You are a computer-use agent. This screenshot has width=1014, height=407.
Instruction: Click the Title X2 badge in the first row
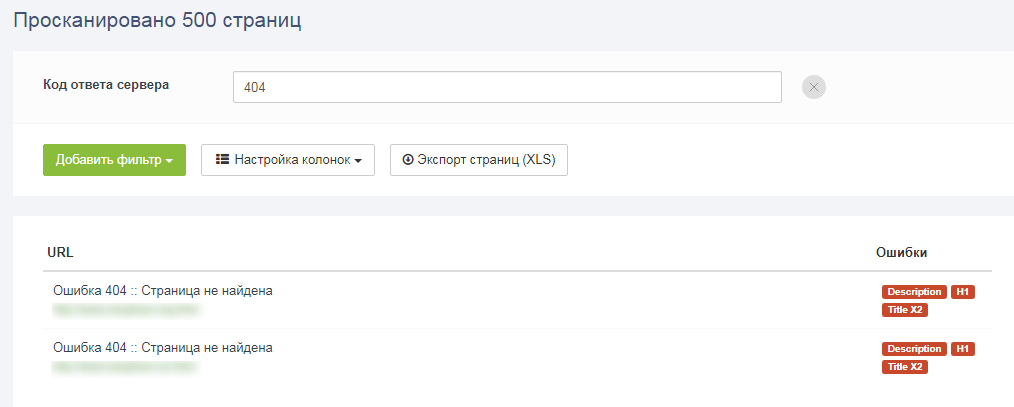pyautogui.click(x=904, y=310)
